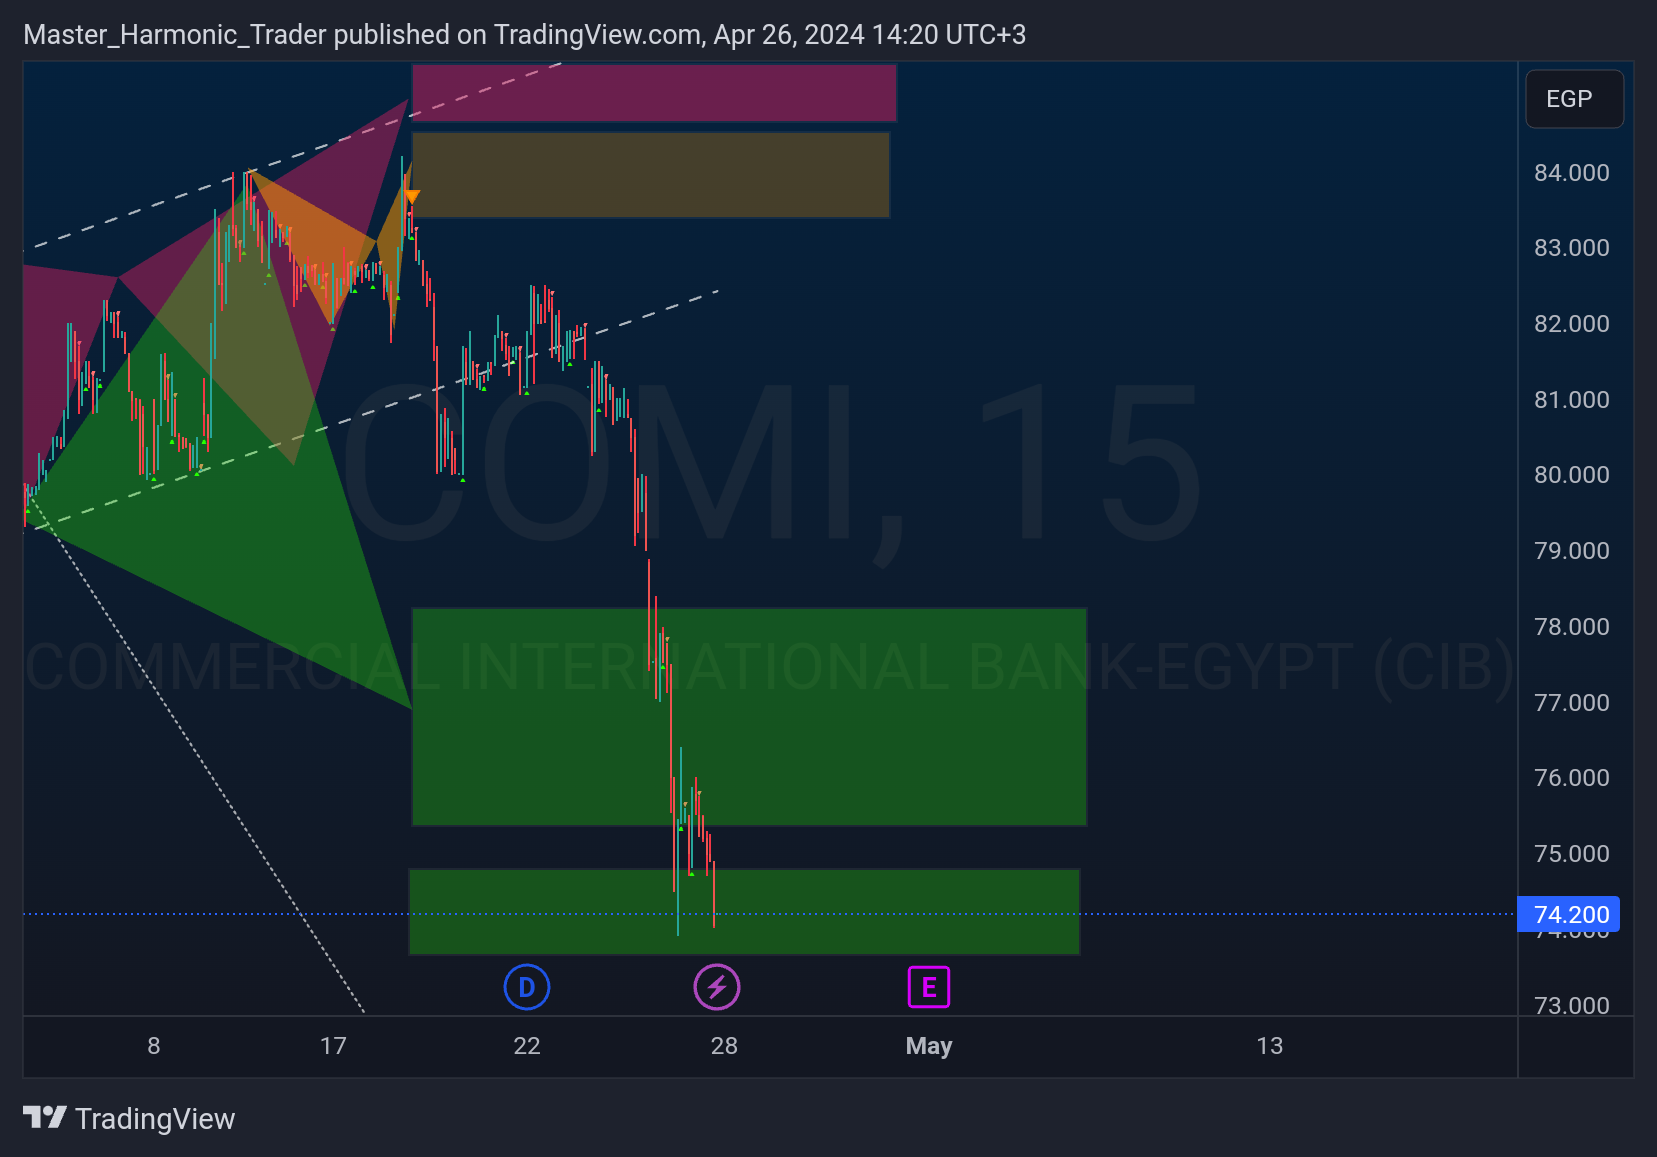Image resolution: width=1657 pixels, height=1157 pixels.
Task: Click the date label 8 on time axis
Action: click(x=154, y=1046)
